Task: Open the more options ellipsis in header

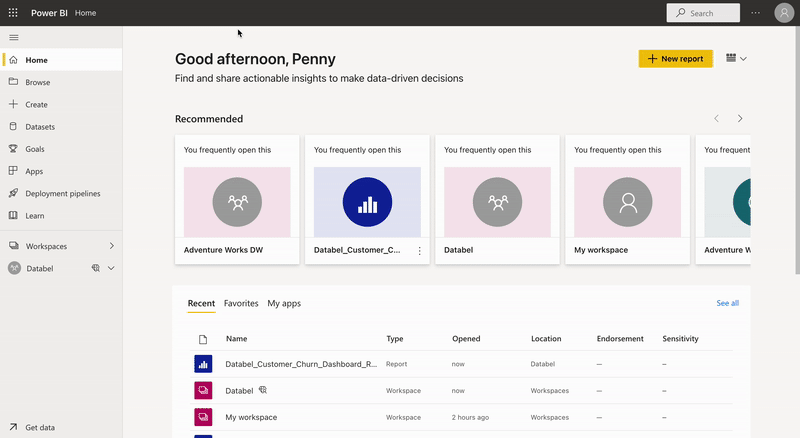Action: click(x=756, y=13)
